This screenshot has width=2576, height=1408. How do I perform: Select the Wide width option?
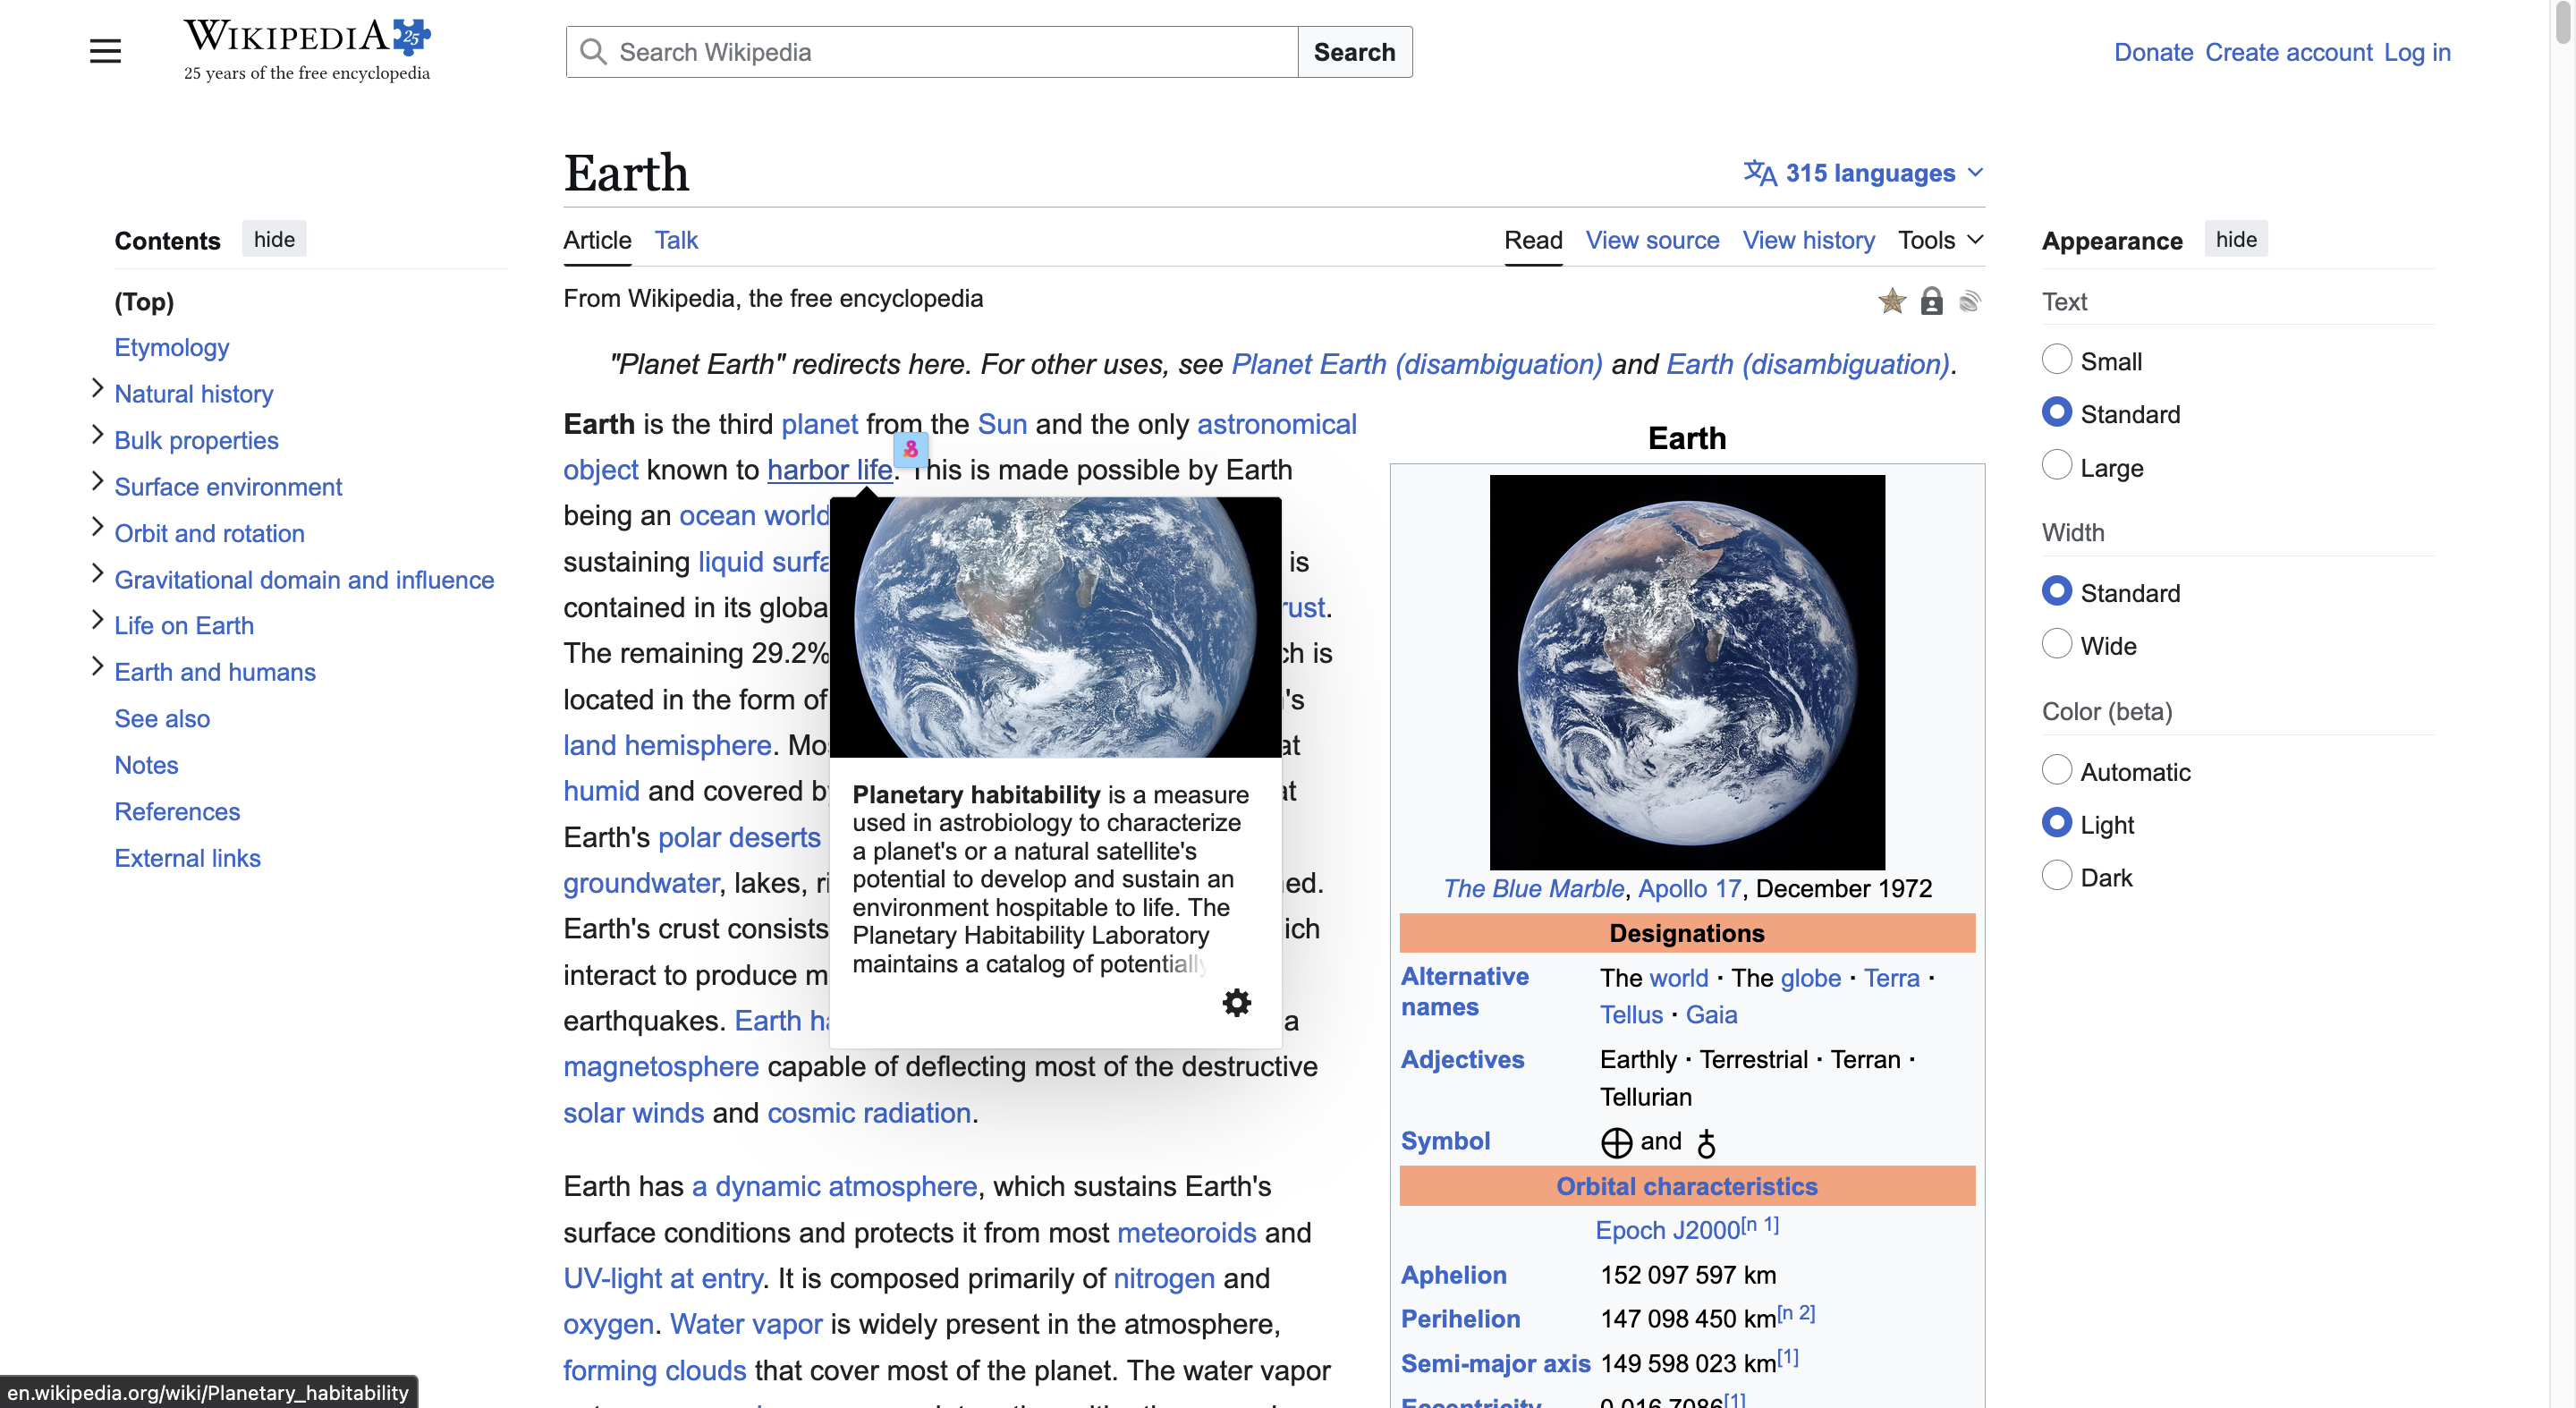click(x=2056, y=645)
